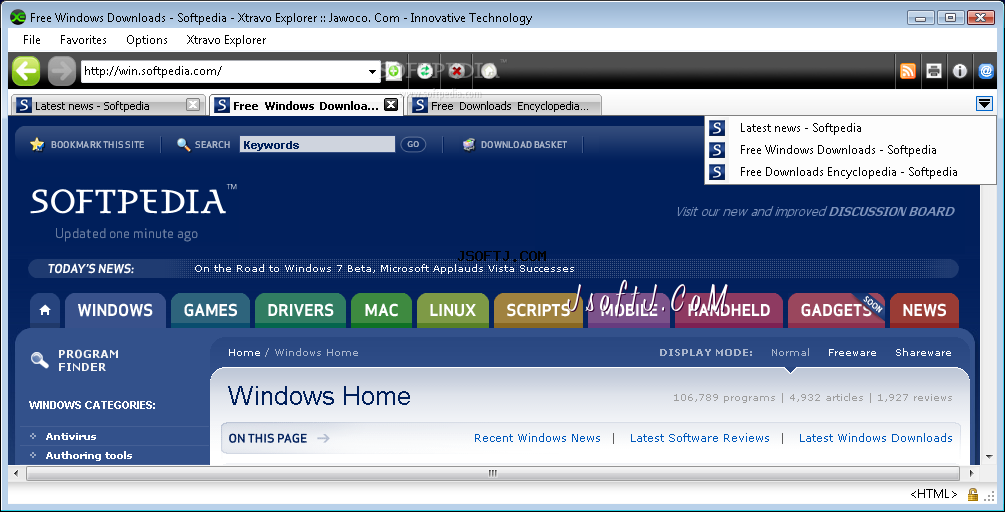Open the Xtravo Explorer menu
Image resolution: width=1005 pixels, height=512 pixels.
pos(226,40)
